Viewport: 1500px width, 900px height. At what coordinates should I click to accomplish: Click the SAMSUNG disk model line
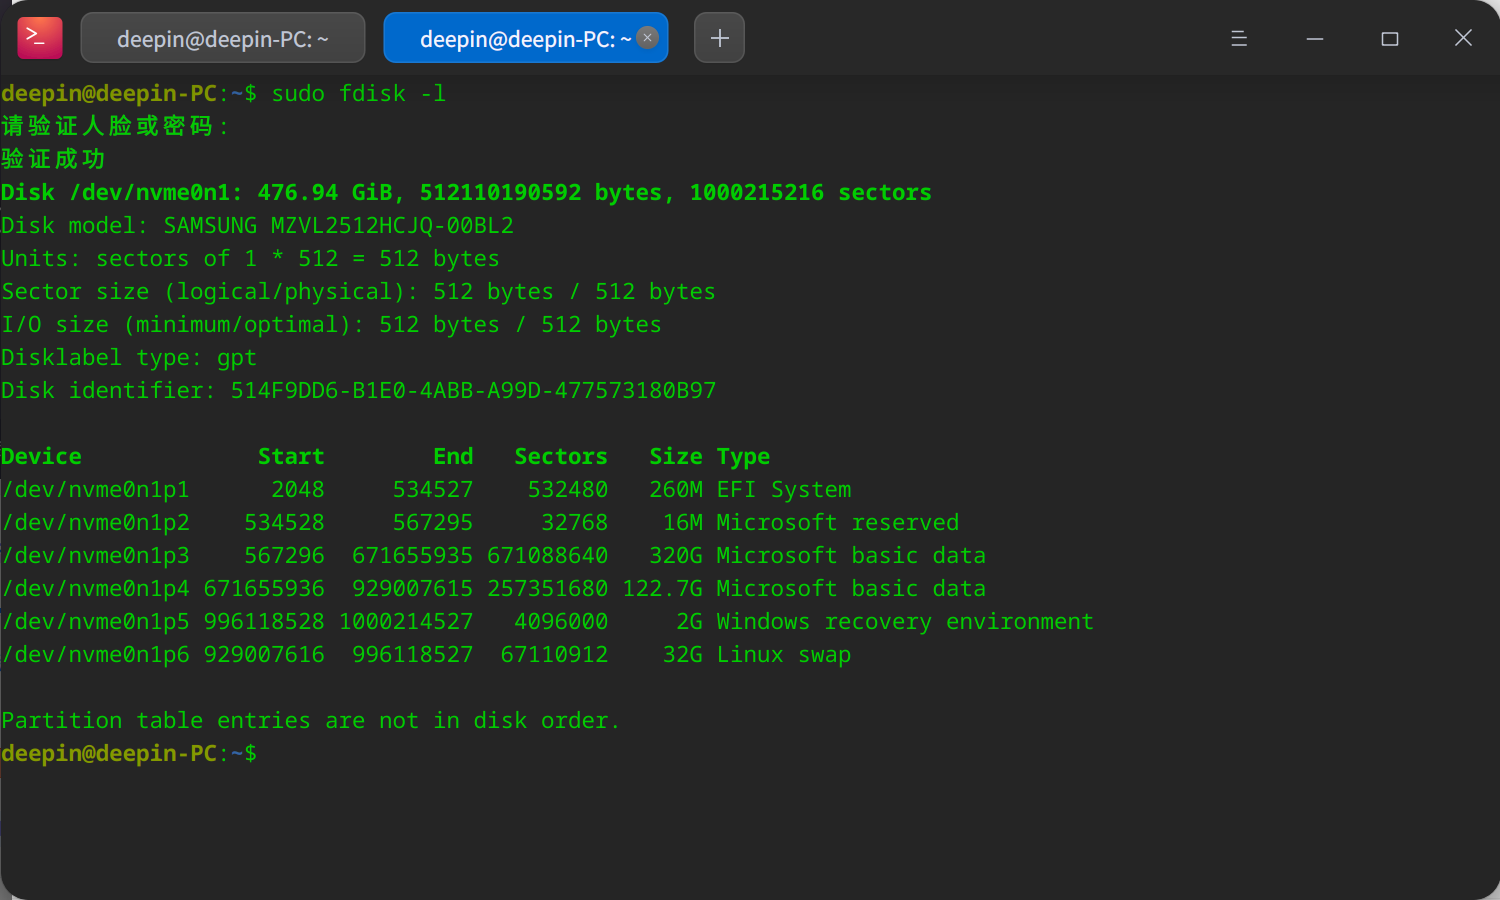click(257, 225)
